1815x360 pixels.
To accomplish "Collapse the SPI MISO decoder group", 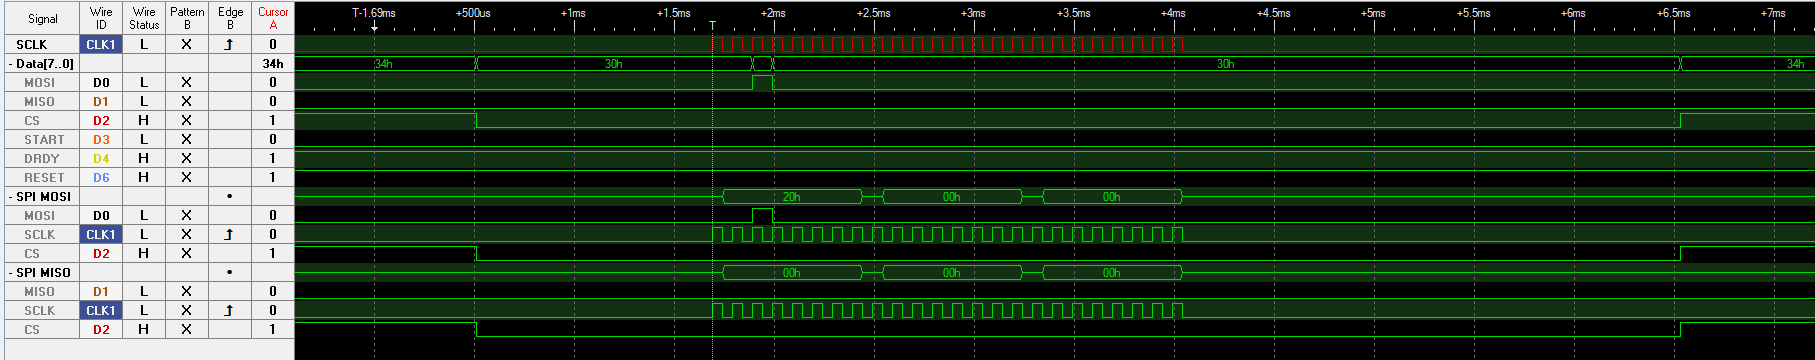I will coord(11,273).
